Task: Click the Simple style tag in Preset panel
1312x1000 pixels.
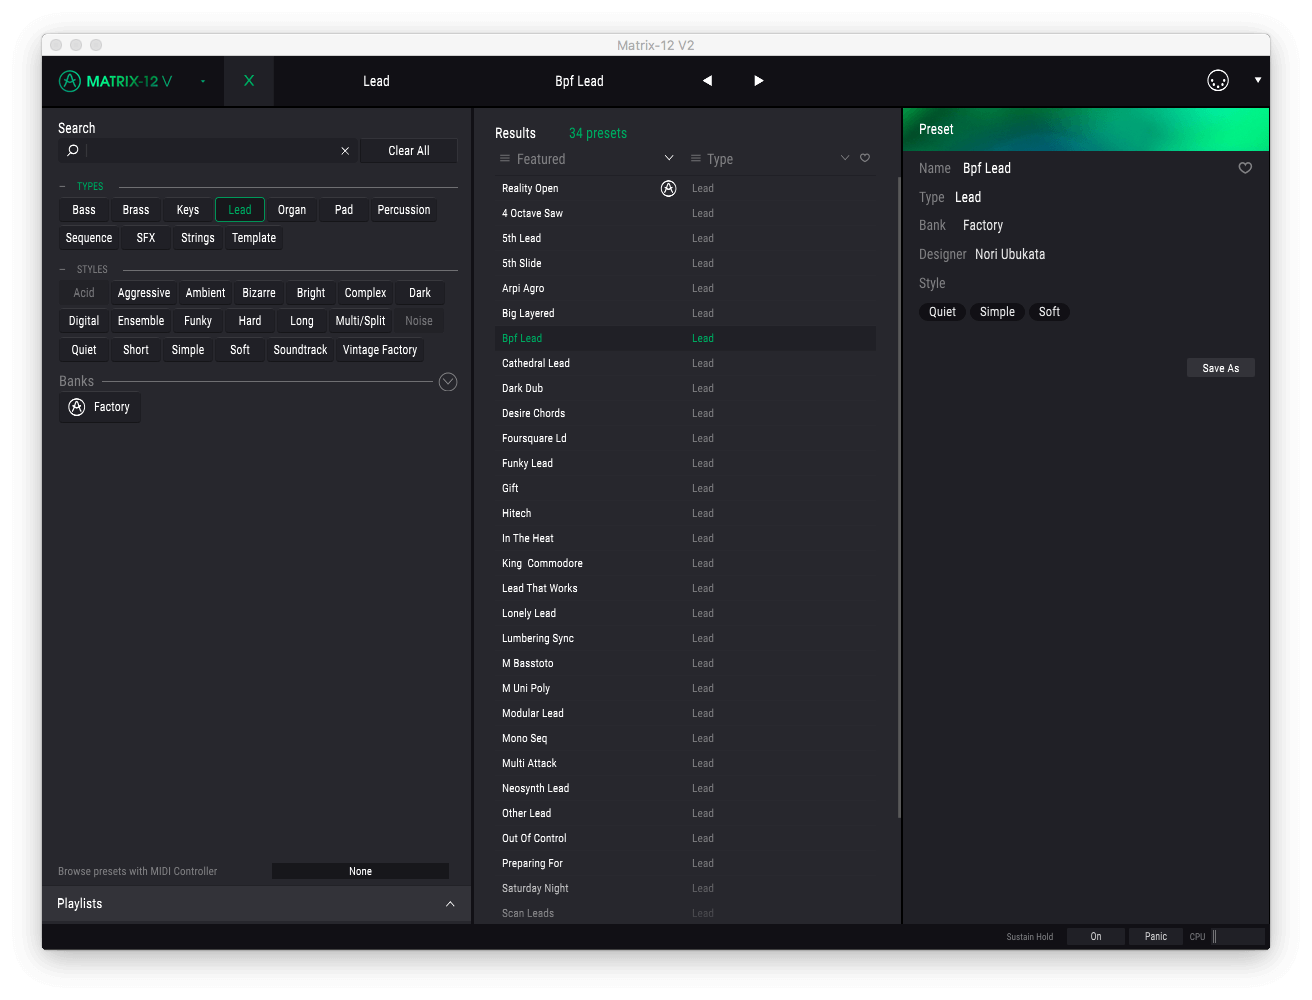Action: pos(997,312)
